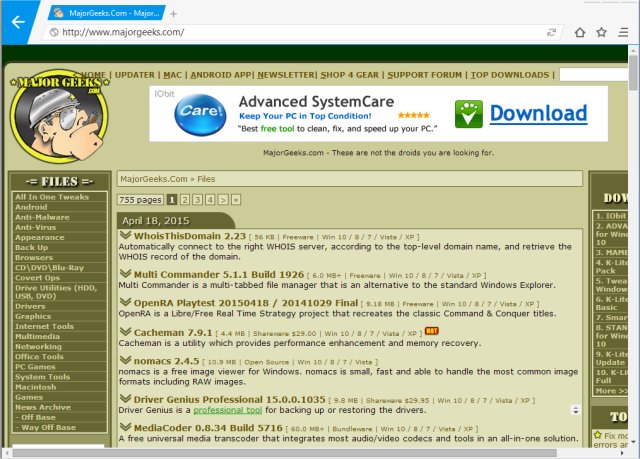Go to page 3 of files

198,200
